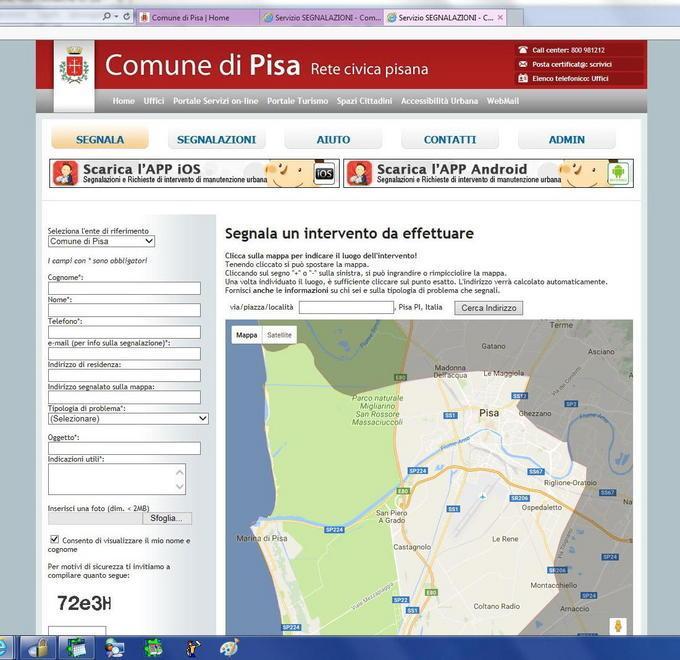Open the user-search network icon in taskbar
Screen dimensions: 680x660
[114, 648]
